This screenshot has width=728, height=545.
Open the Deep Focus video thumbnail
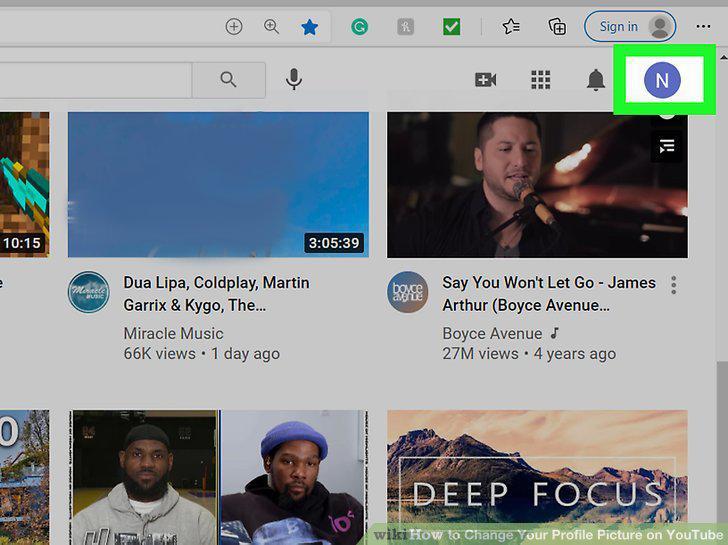537,477
